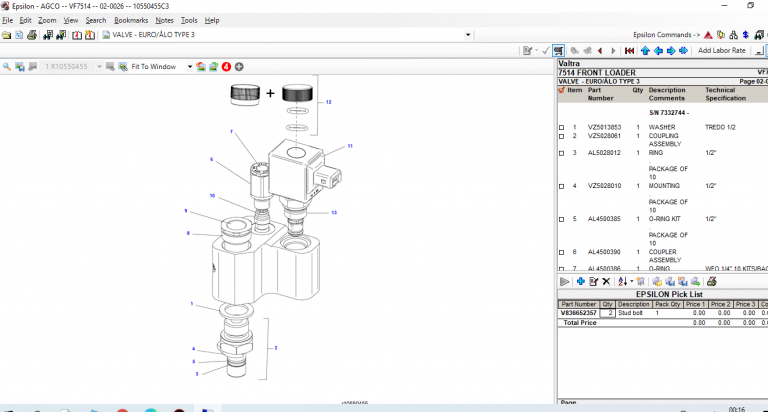Select the checkbox next to item 3 RING

[x=561, y=153]
